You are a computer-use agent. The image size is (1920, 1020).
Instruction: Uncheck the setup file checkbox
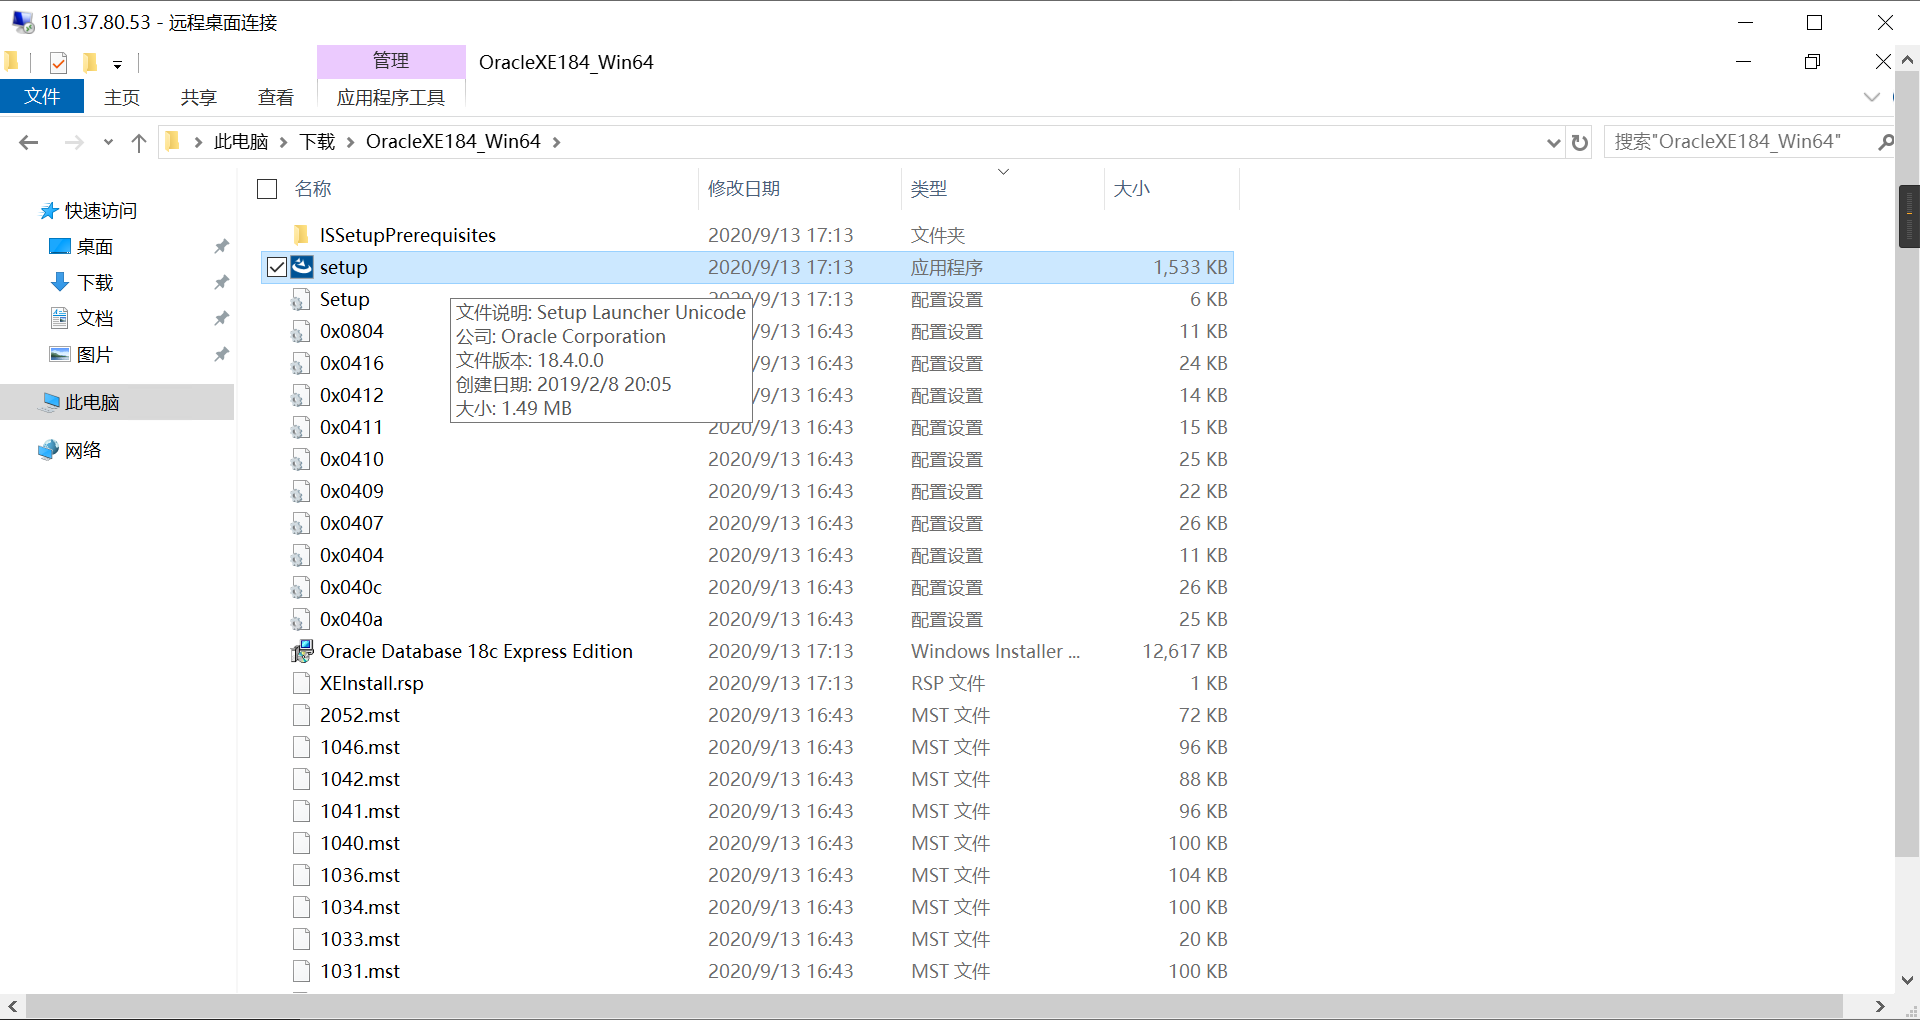coord(277,267)
